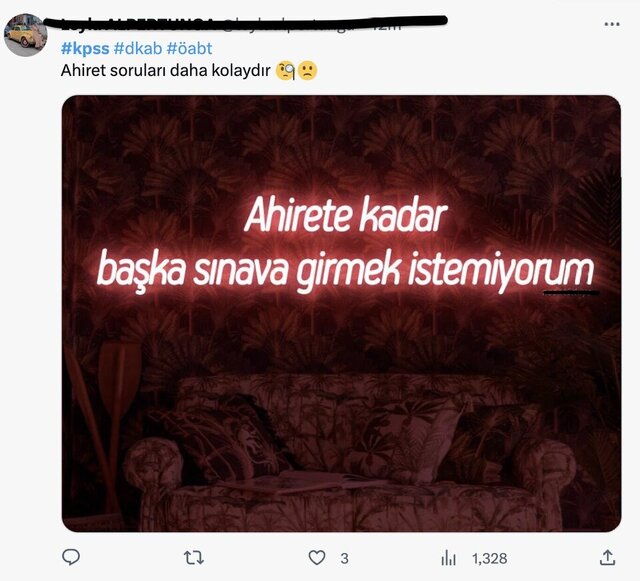Open tweet text 'Ahiret soruları daha kolaydır'
This screenshot has width=640, height=581.
(x=166, y=71)
